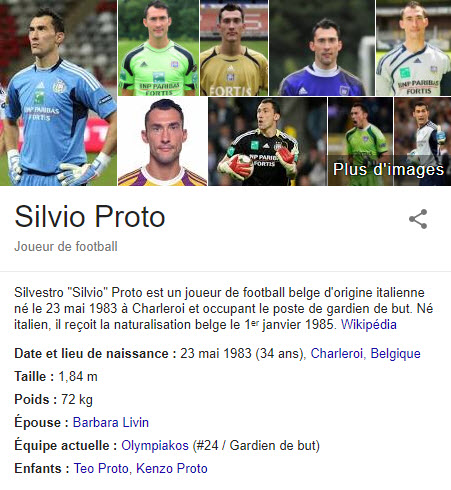Click the Taille 1,84 m fact line
451x490 pixels.
pos(56,376)
